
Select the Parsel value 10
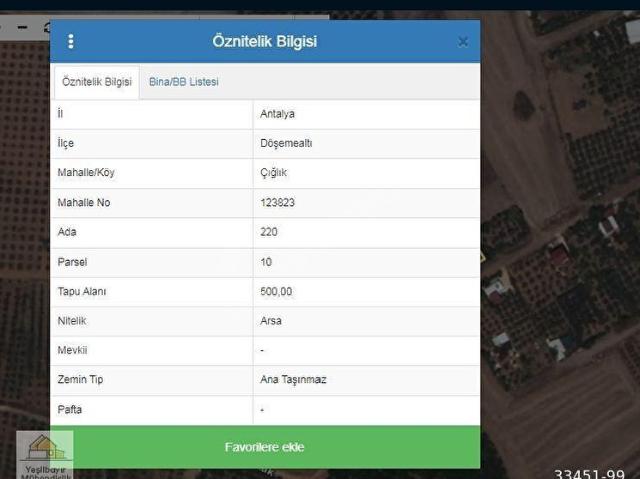pos(266,262)
